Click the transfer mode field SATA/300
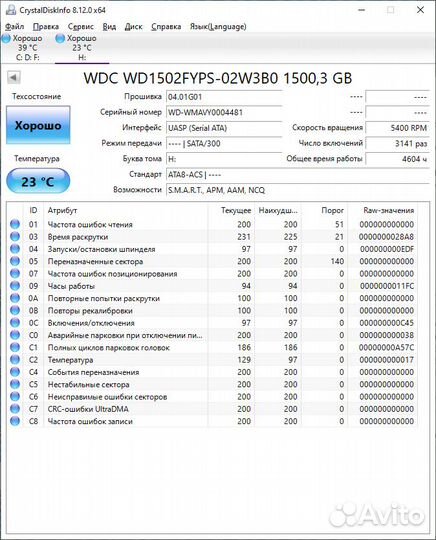The height and width of the screenshot is (540, 436). tap(224, 144)
